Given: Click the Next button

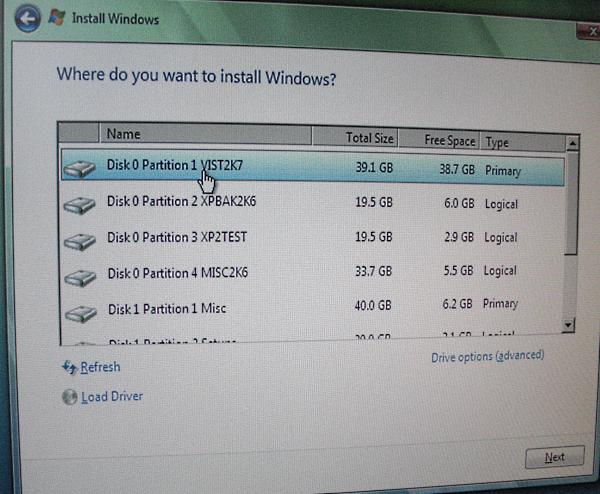Looking at the screenshot, I should (554, 457).
